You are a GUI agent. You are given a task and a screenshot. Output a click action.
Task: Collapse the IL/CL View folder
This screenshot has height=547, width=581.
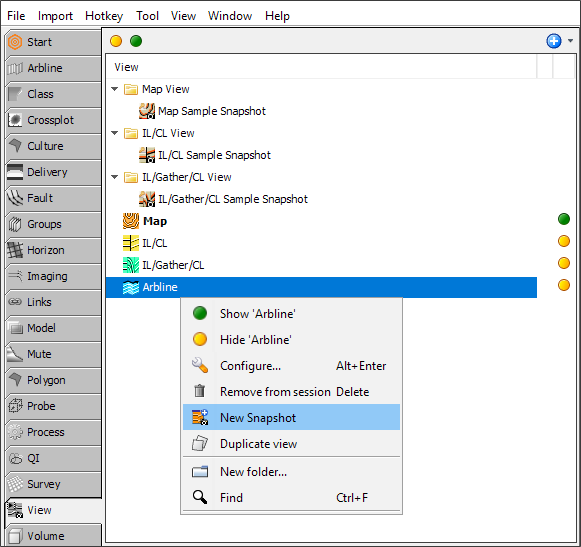click(114, 133)
